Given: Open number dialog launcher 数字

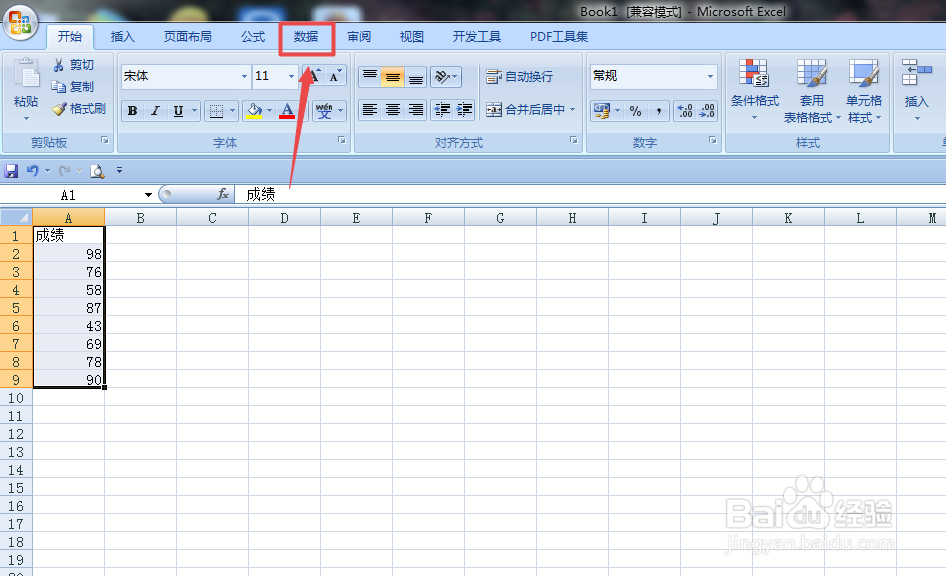Looking at the screenshot, I should pyautogui.click(x=713, y=141).
